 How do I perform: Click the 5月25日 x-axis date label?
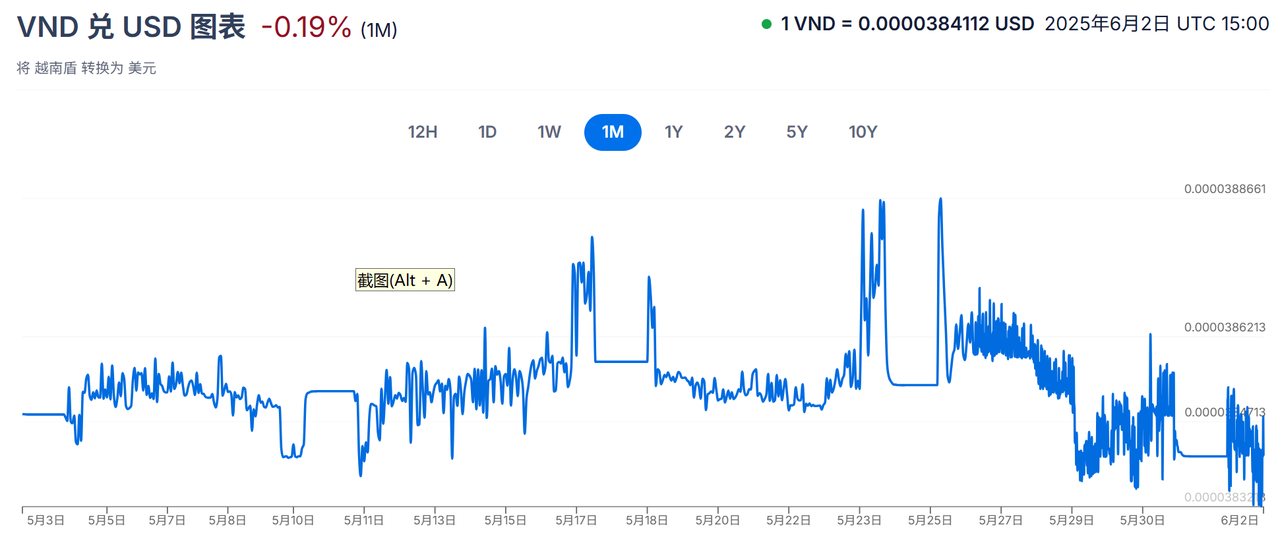click(929, 520)
